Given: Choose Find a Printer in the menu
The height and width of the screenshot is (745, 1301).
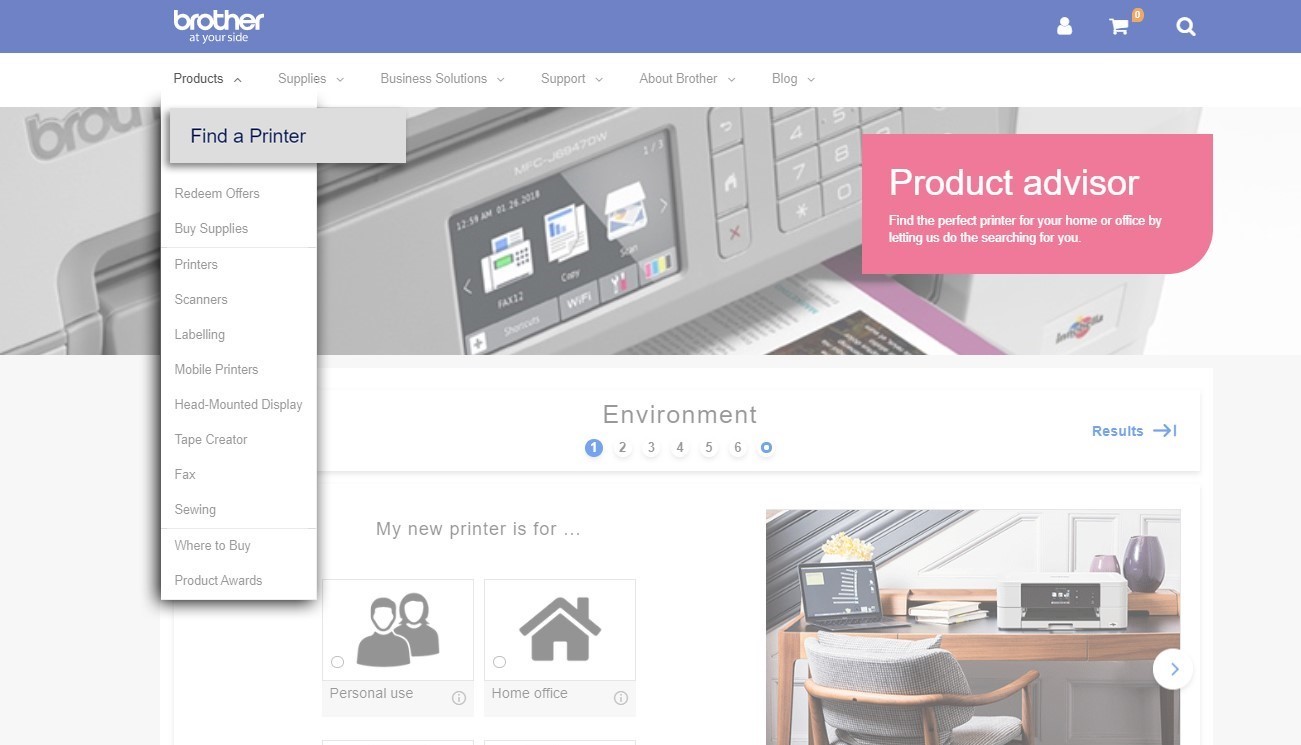Looking at the screenshot, I should coord(288,136).
